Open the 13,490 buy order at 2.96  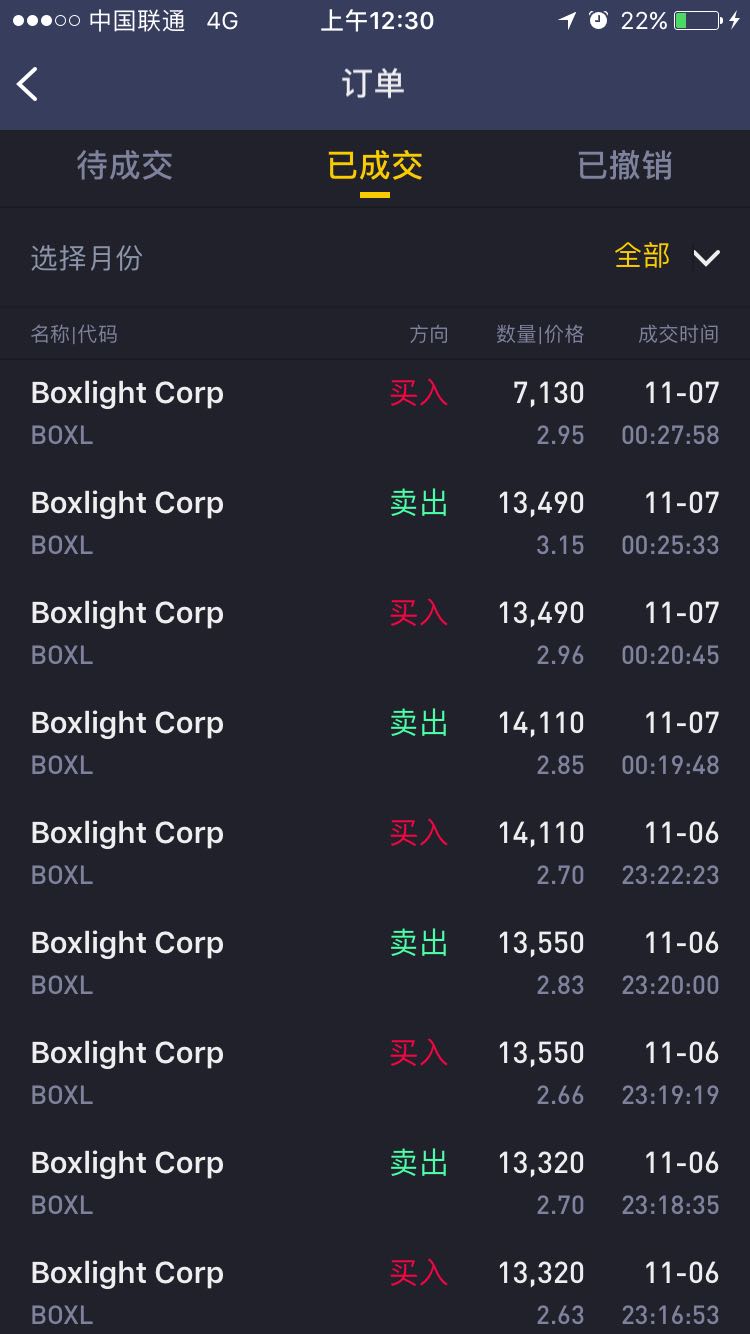coord(375,633)
